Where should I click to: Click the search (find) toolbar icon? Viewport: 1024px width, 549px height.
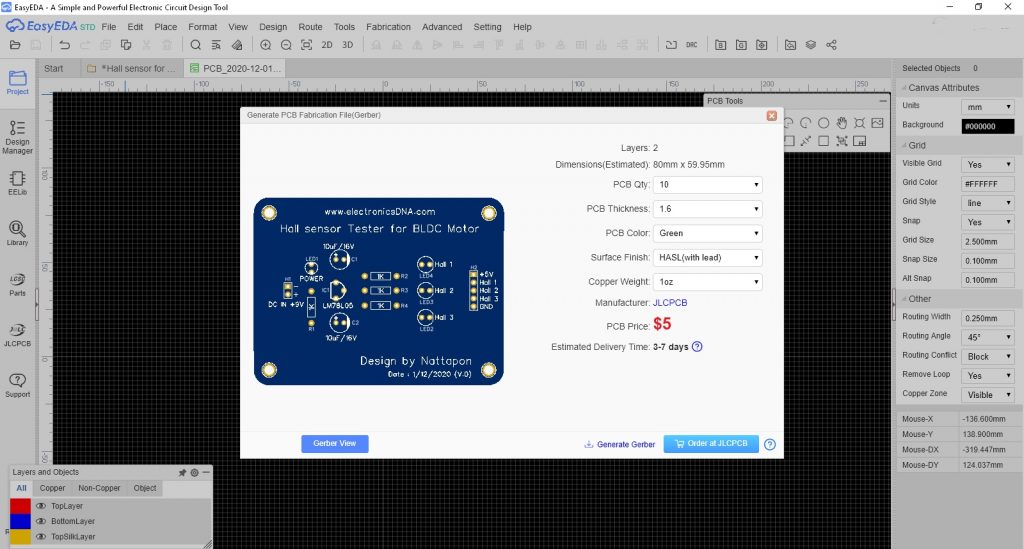point(195,45)
